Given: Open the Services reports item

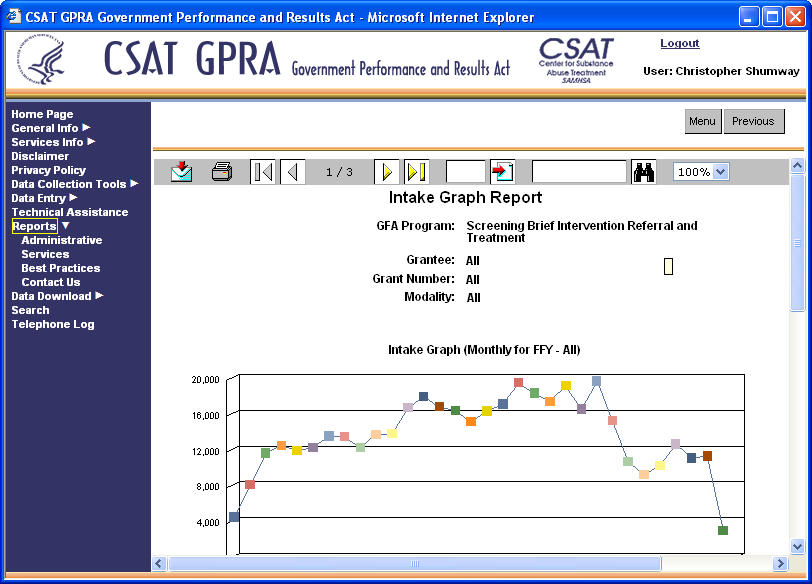Looking at the screenshot, I should (45, 254).
